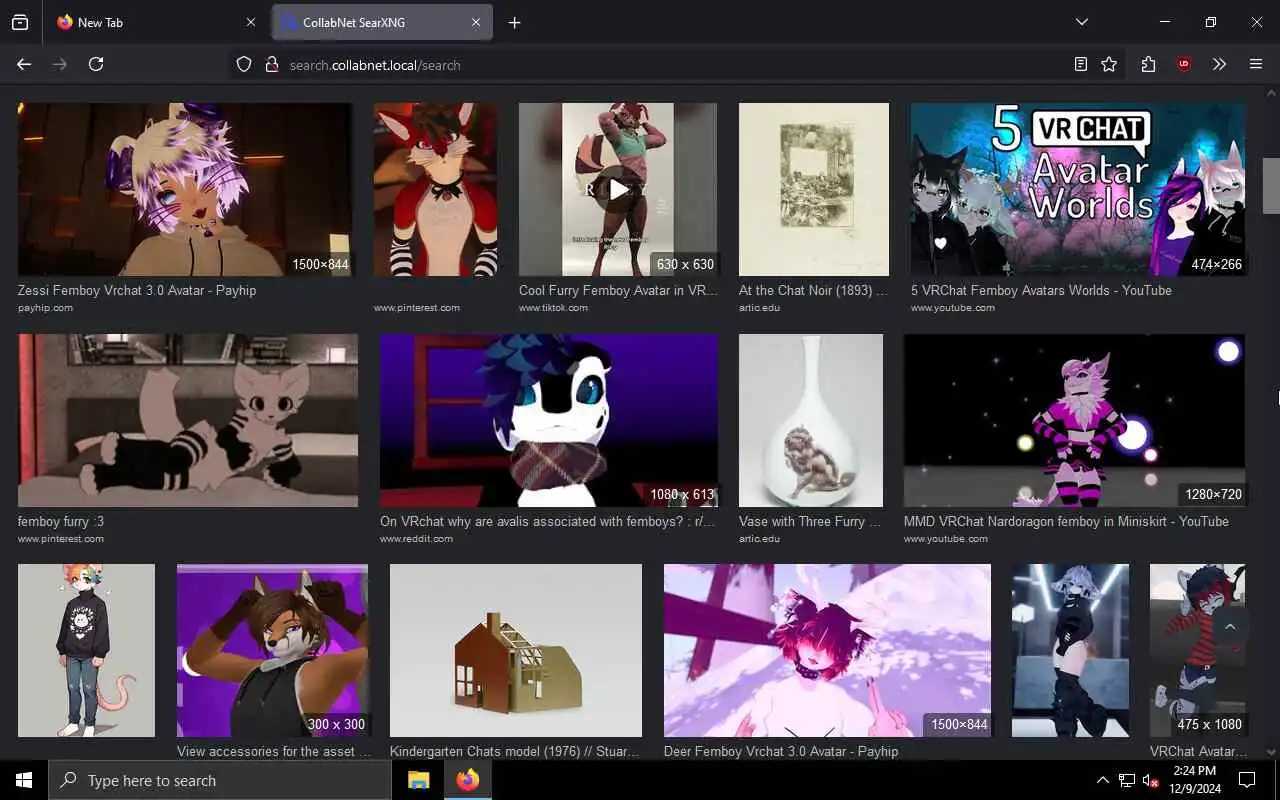Click the site security lock icon
The image size is (1280, 800).
271,64
